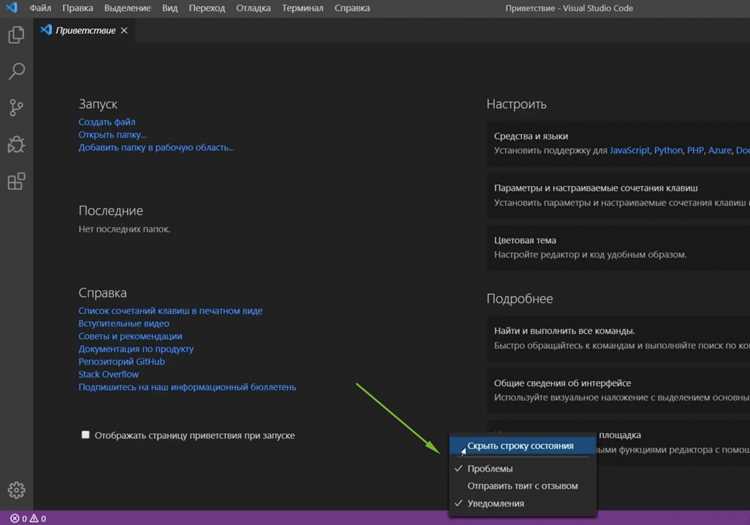Open the Source Control icon
The image size is (750, 525).
coord(16,108)
